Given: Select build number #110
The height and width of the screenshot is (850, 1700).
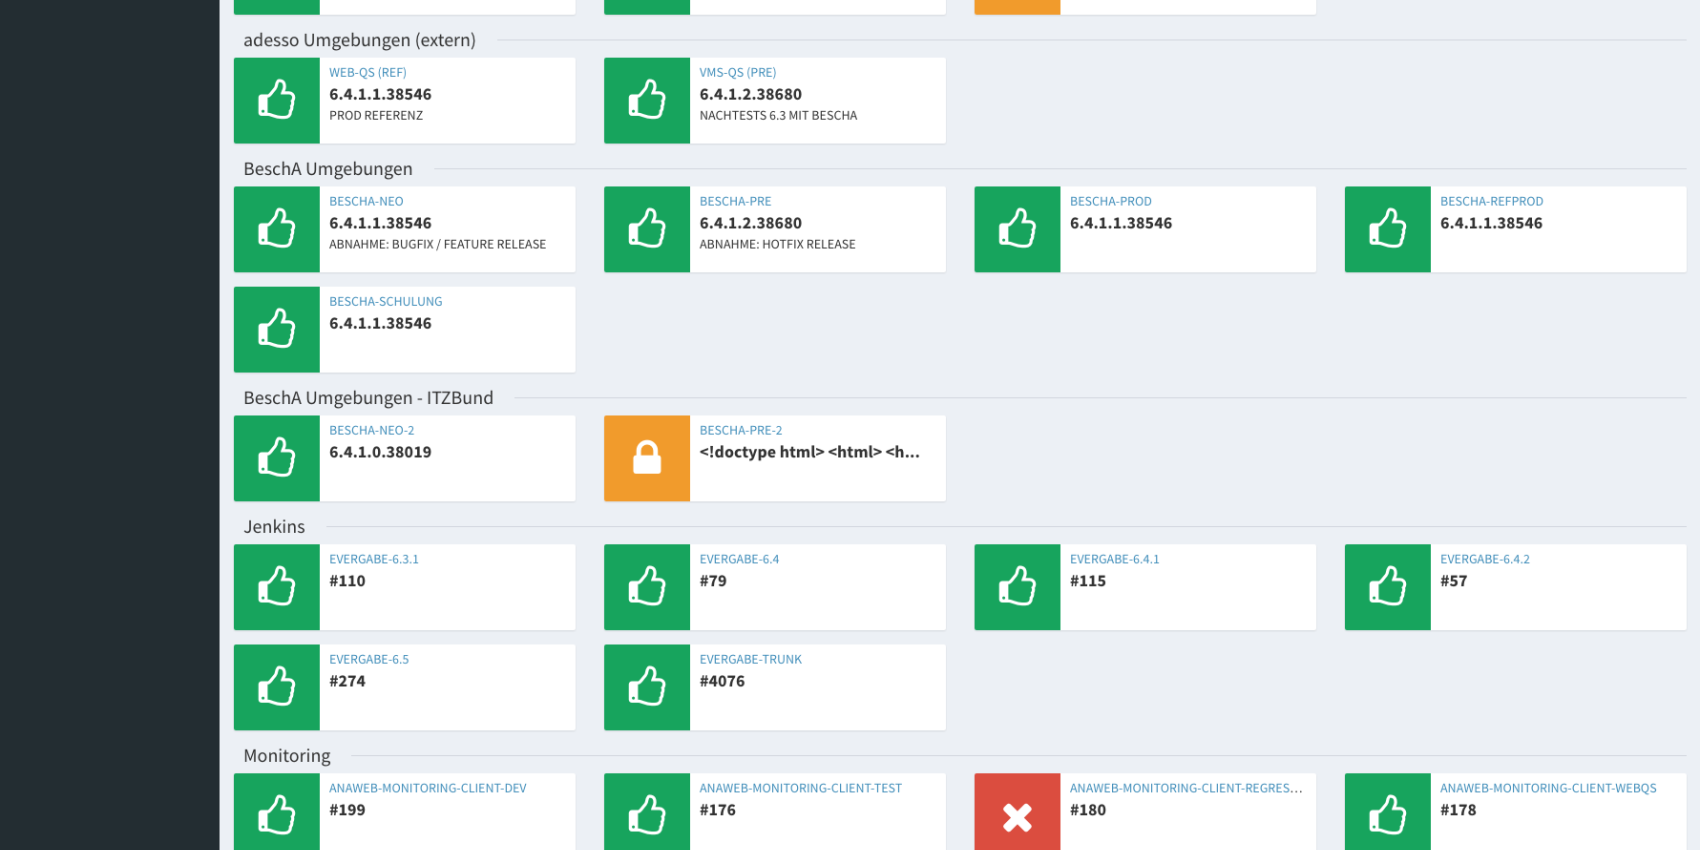Looking at the screenshot, I should click(x=347, y=582).
